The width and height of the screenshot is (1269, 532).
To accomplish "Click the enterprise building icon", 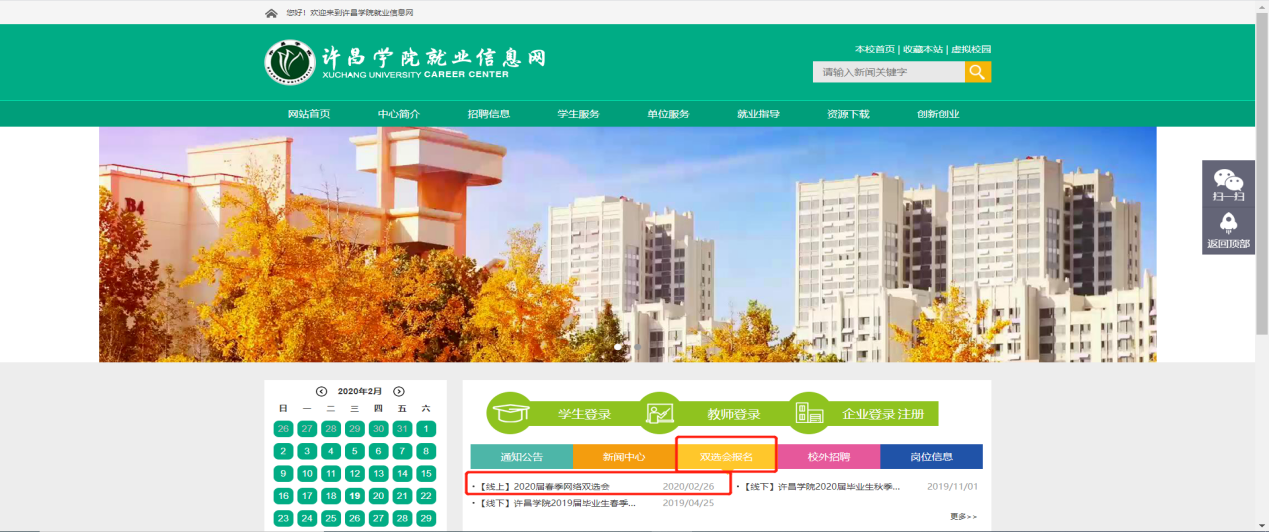I will coord(808,414).
